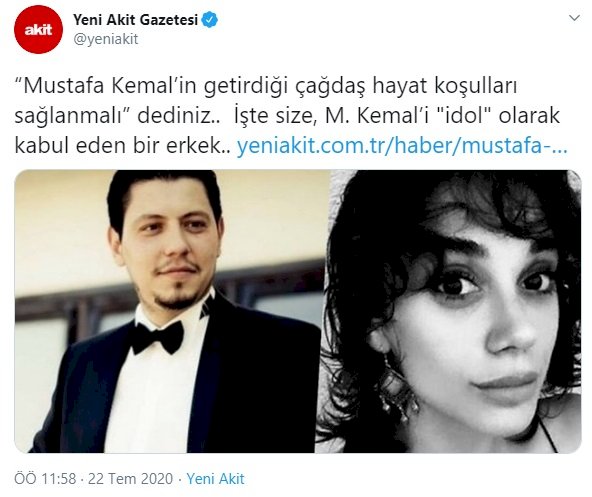Image resolution: width=592 pixels, height=497 pixels.
Task: Select the tweet's first text line
Action: (x=267, y=86)
